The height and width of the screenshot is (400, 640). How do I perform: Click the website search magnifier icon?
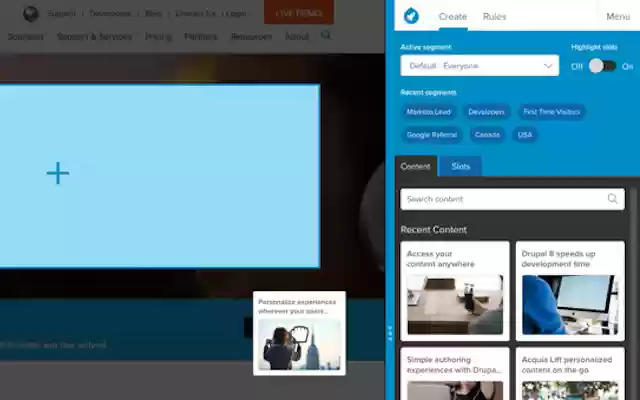click(x=326, y=36)
